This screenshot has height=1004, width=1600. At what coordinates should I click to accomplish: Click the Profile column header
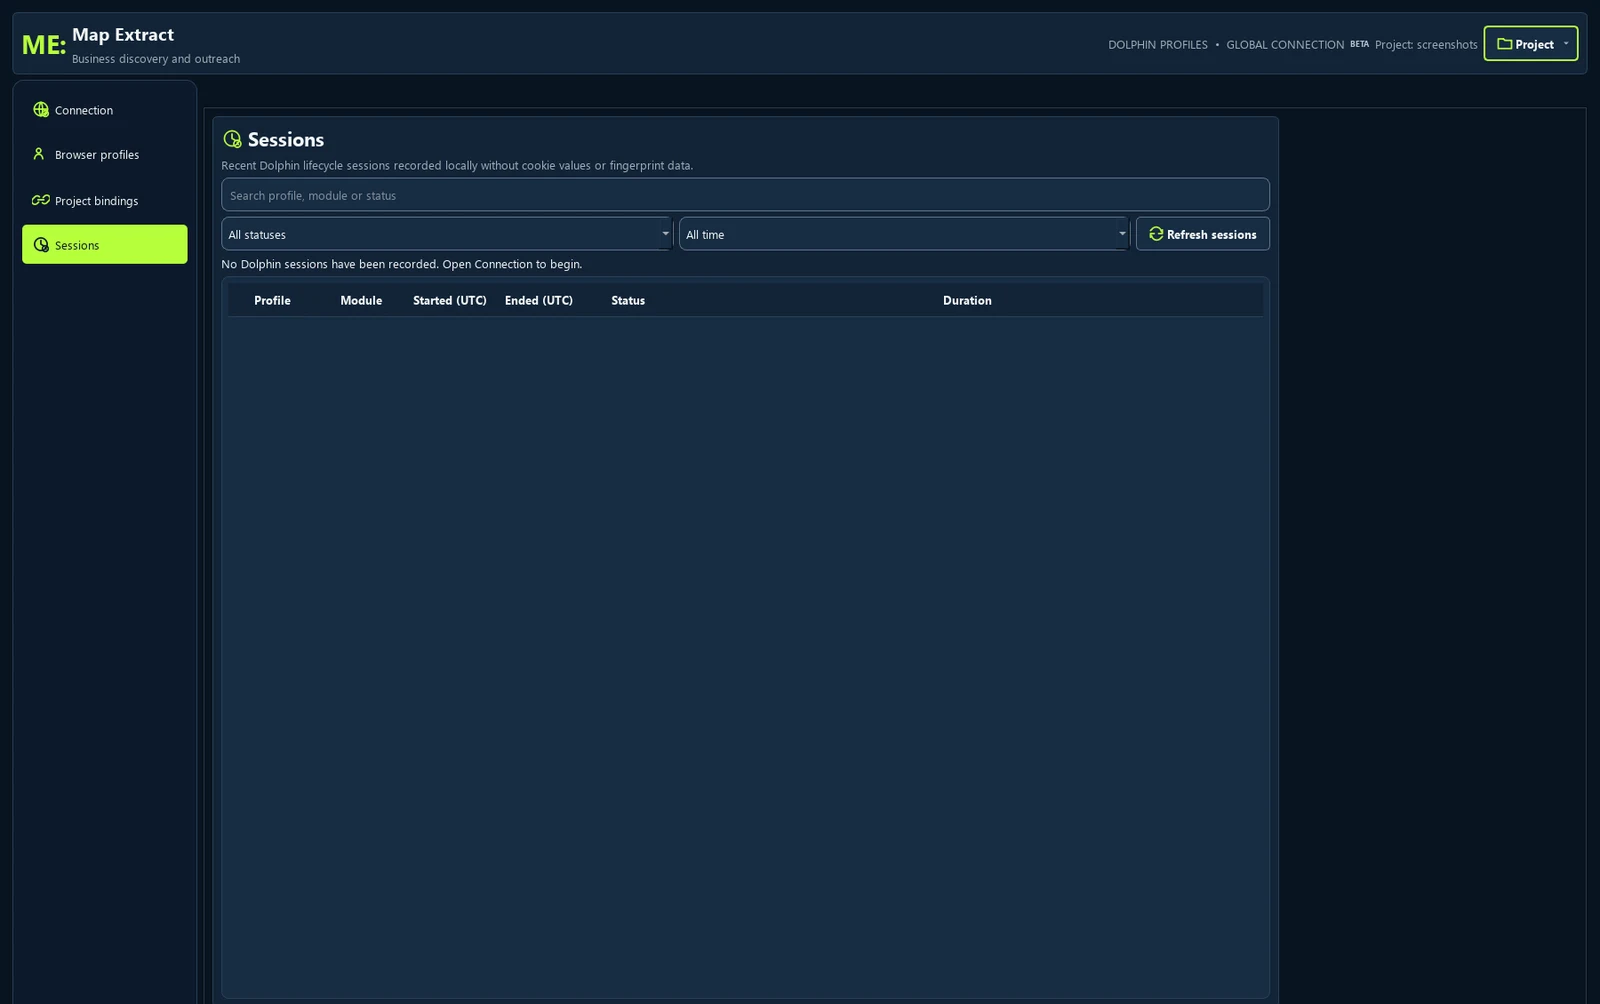point(272,300)
